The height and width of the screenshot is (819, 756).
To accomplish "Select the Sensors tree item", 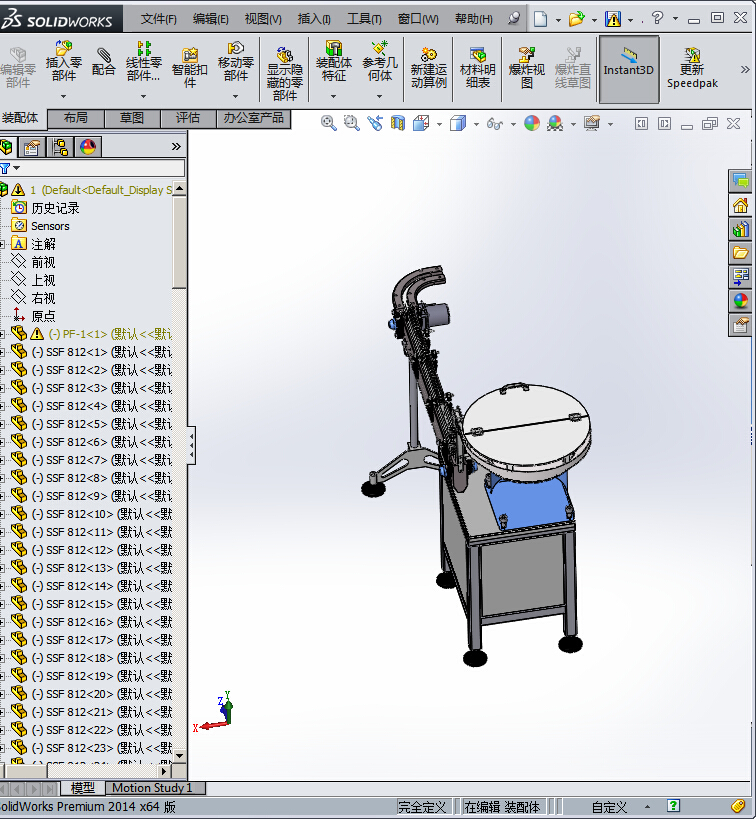I will pos(50,226).
